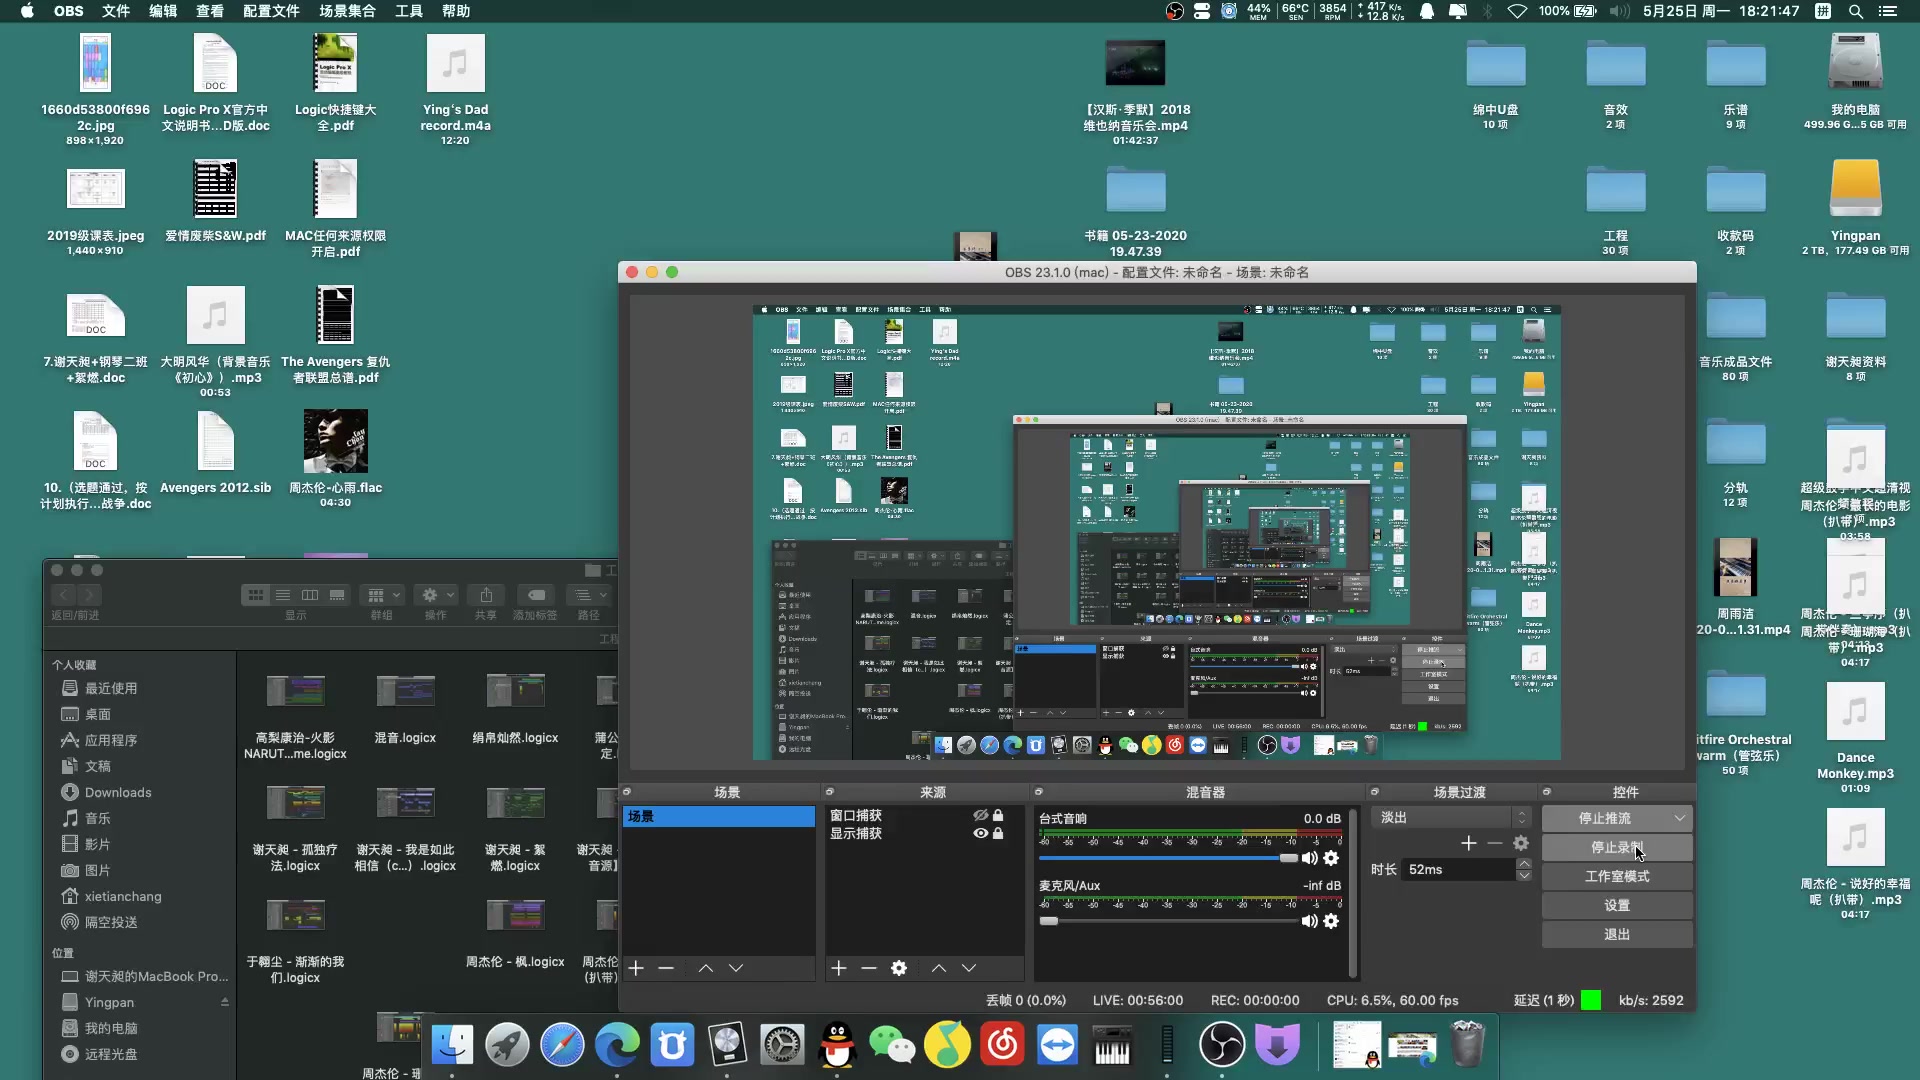
Task: Open the 查看 menu
Action: pyautogui.click(x=210, y=11)
